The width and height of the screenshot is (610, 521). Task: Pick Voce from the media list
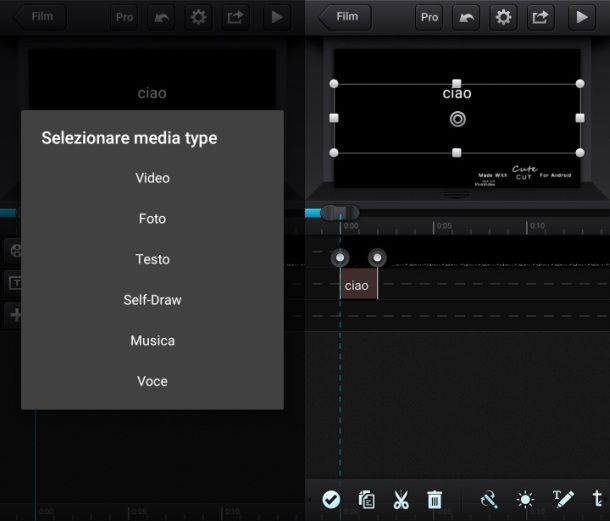[x=152, y=381]
